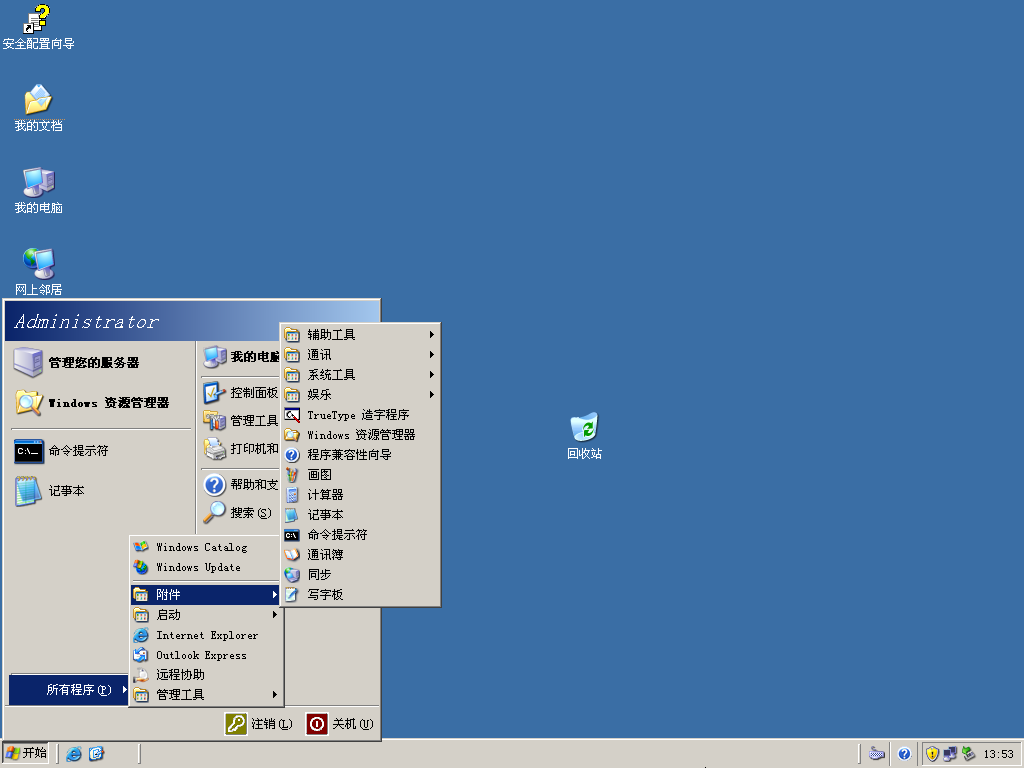Expand the 娱乐 submenu

[360, 394]
